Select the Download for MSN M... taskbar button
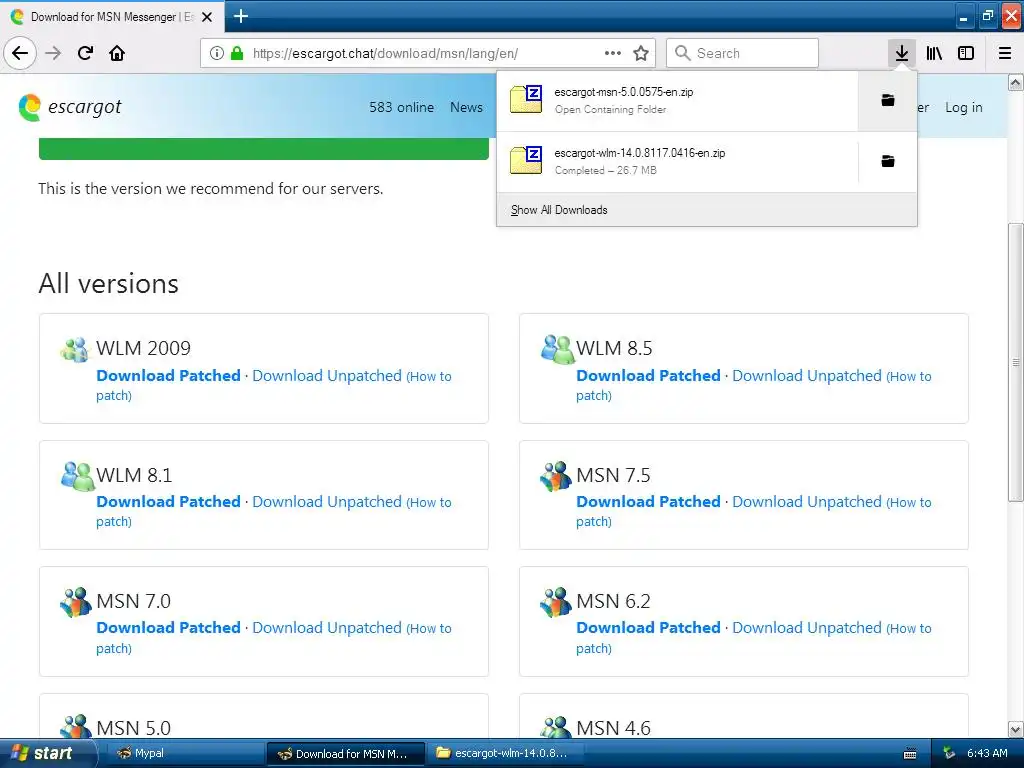1024x768 pixels. (x=346, y=753)
